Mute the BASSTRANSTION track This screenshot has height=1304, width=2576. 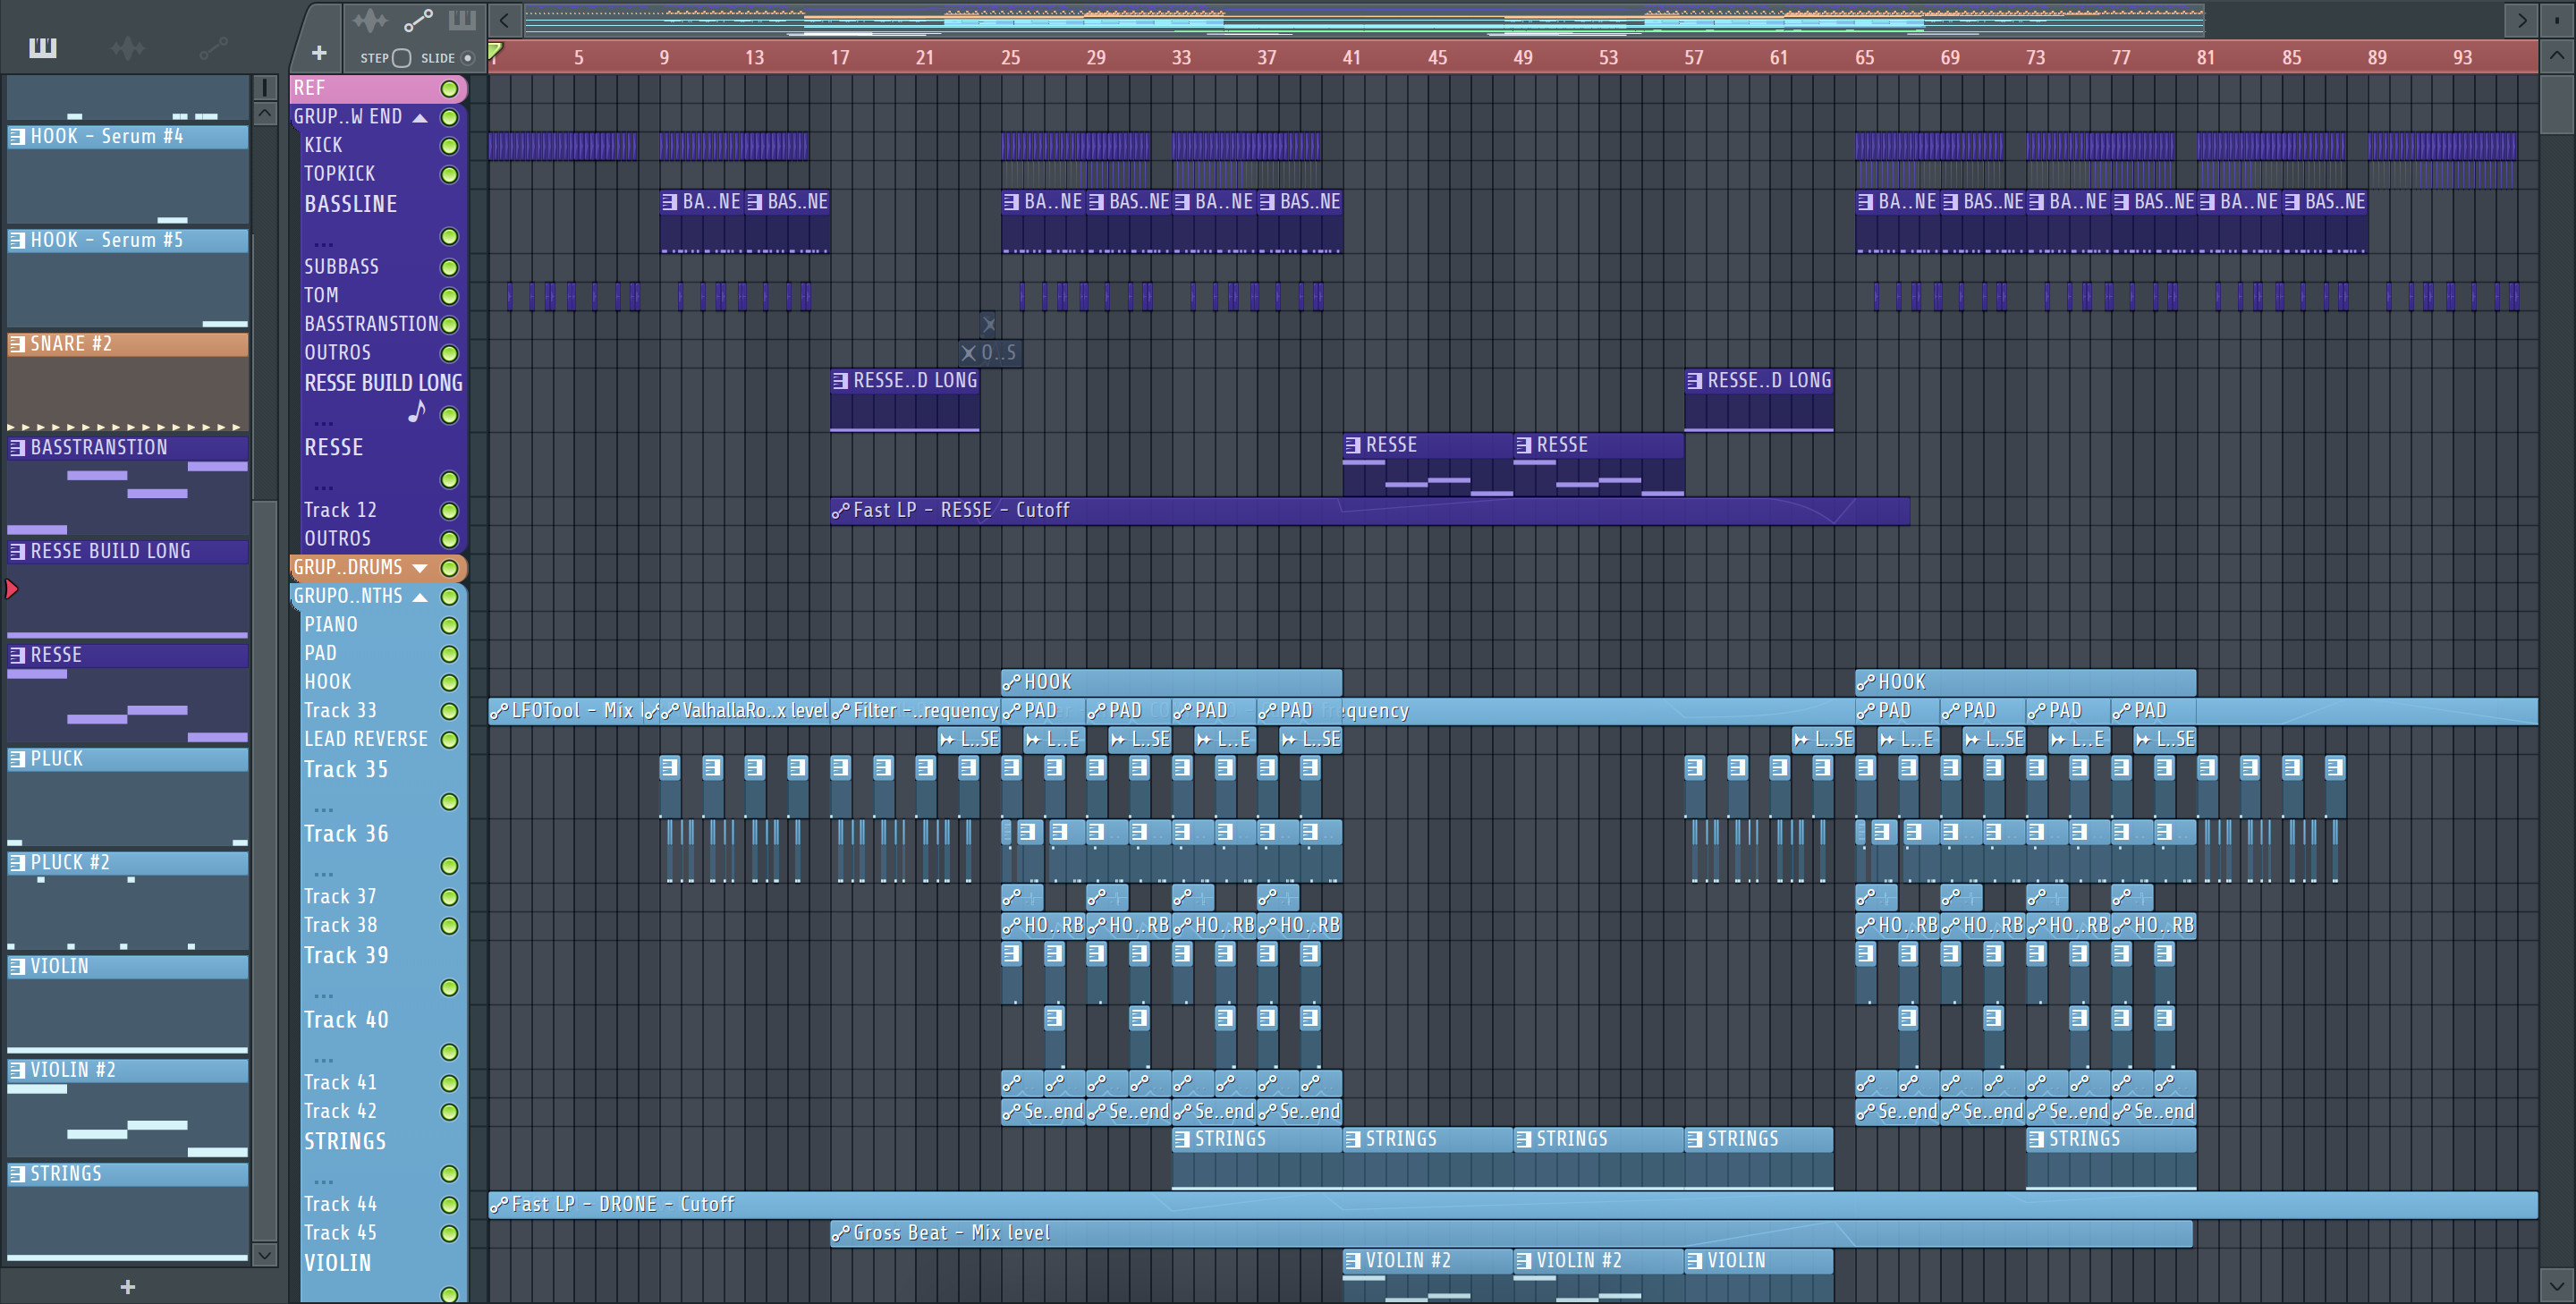coord(450,325)
